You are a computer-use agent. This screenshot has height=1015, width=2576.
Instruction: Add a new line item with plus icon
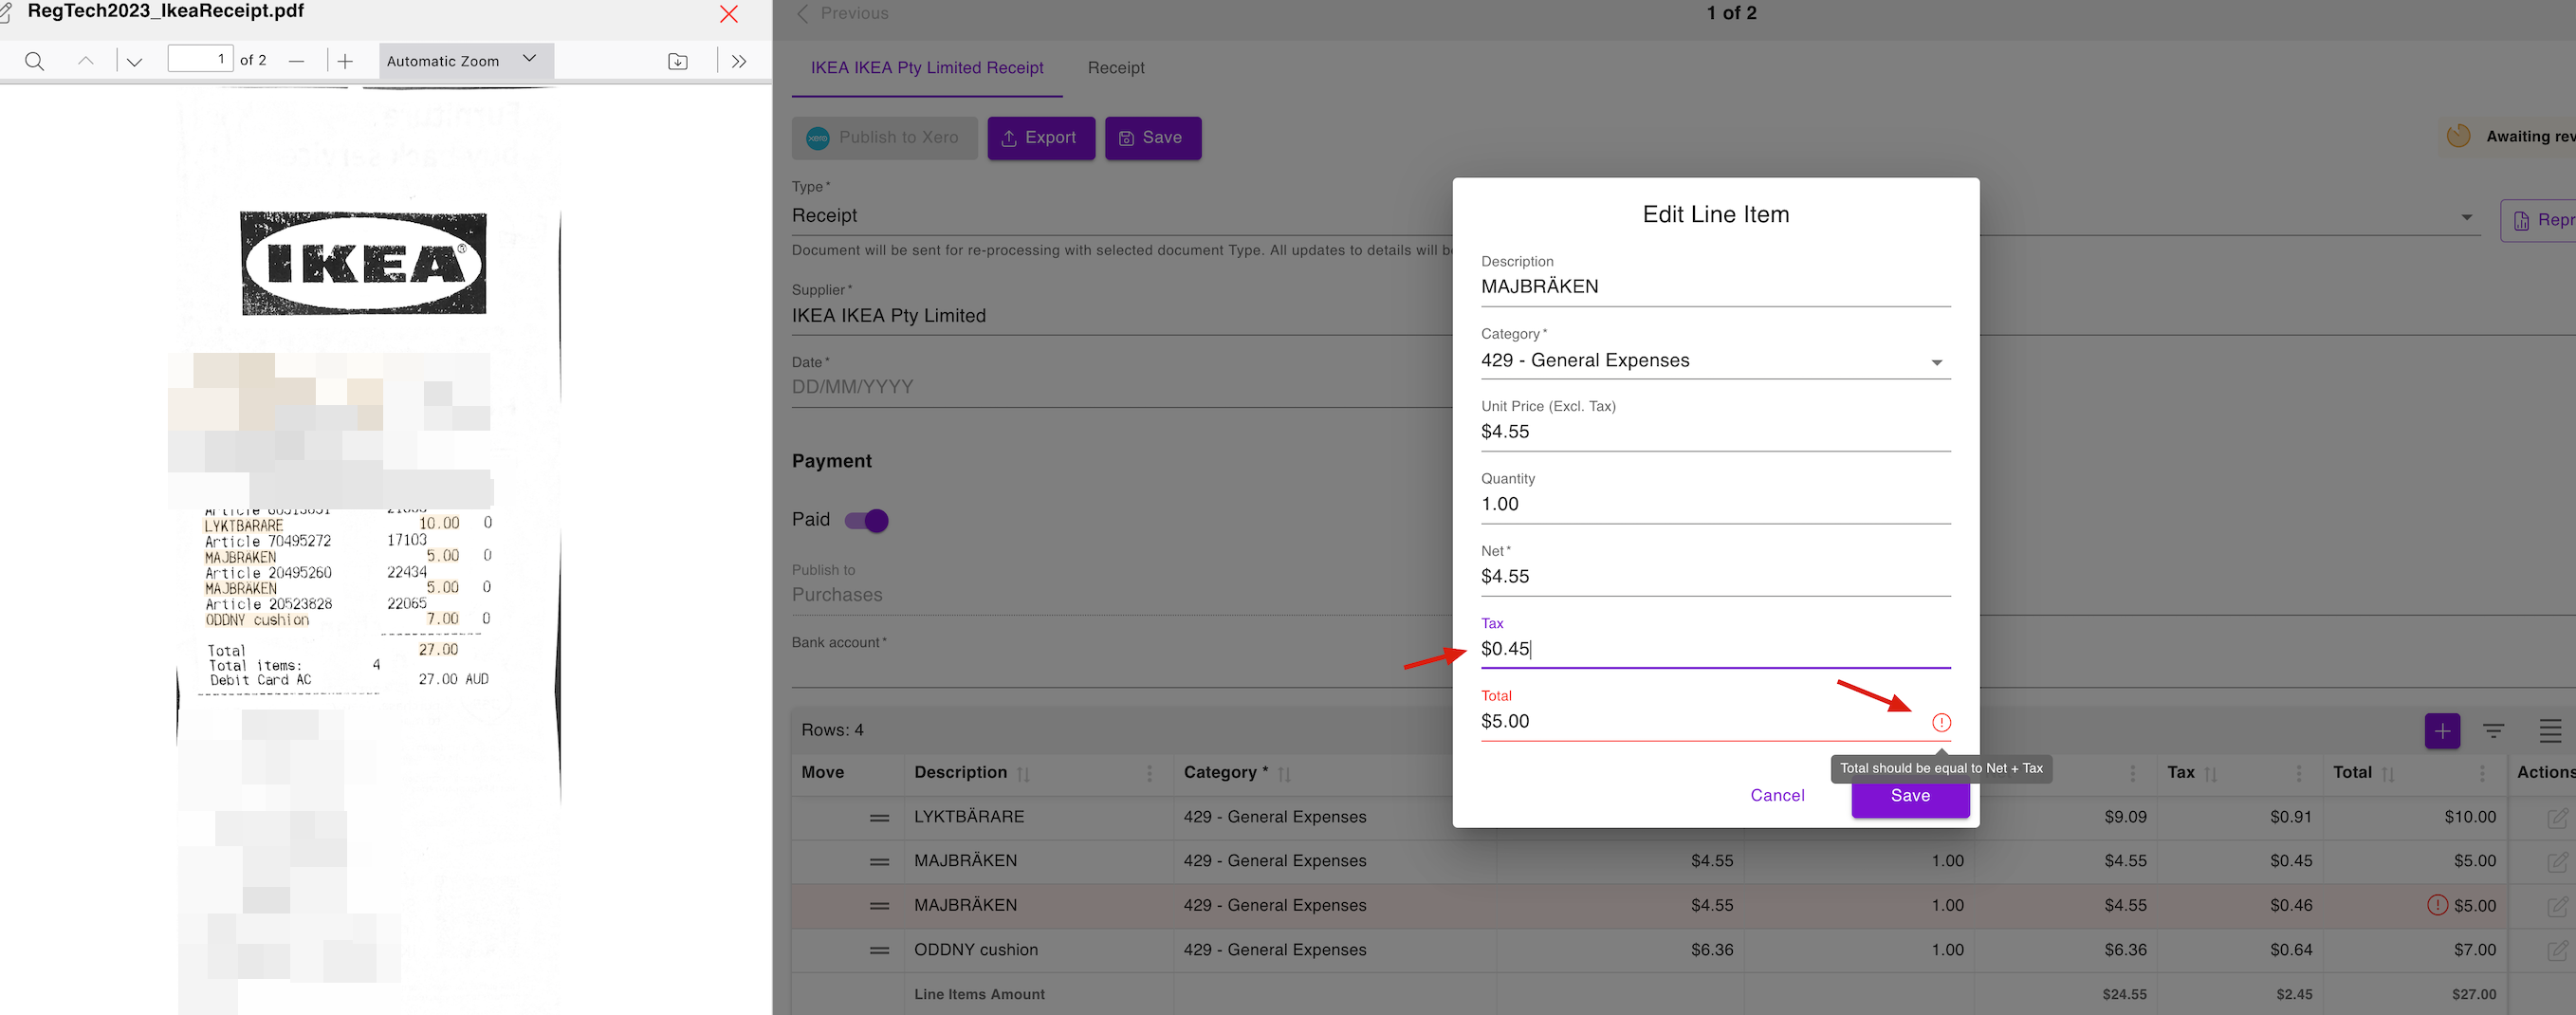2442,731
